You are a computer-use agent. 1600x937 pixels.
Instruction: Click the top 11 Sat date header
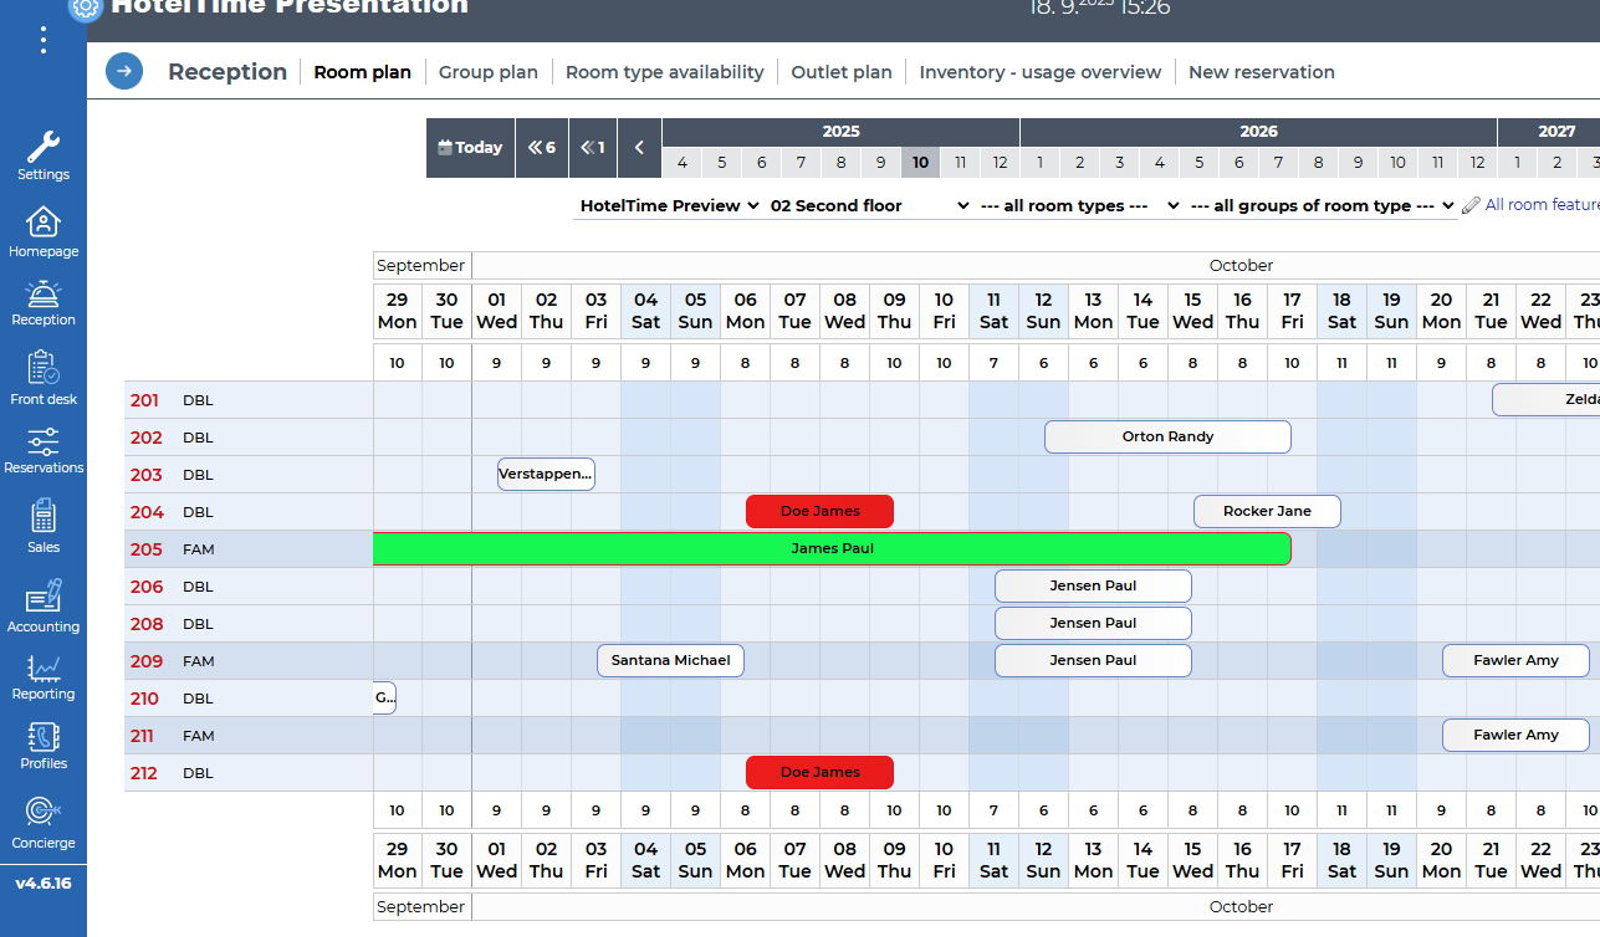tap(994, 311)
